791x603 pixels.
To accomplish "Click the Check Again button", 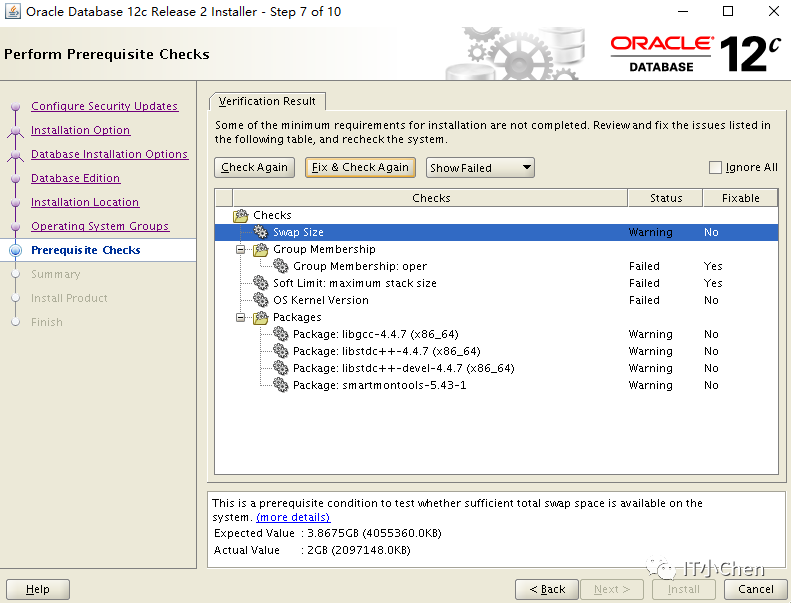I will coord(254,168).
